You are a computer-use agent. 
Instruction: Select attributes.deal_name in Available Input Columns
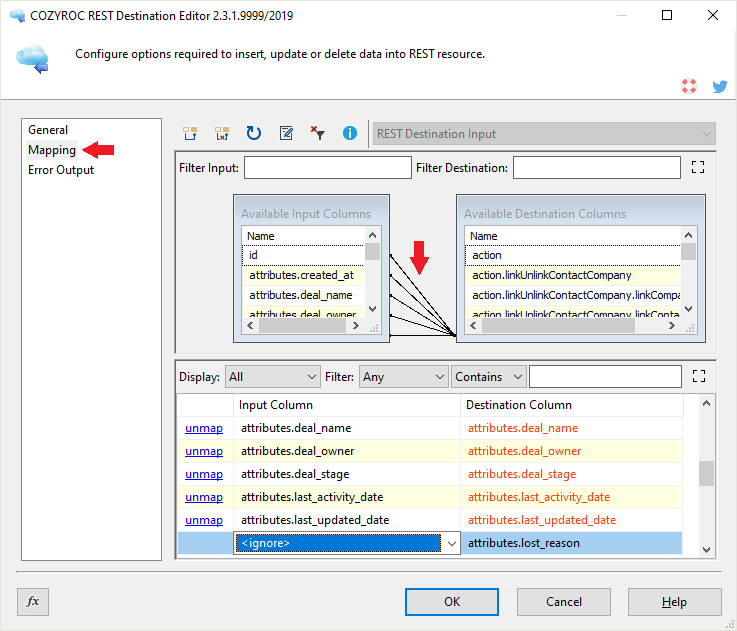tap(303, 296)
